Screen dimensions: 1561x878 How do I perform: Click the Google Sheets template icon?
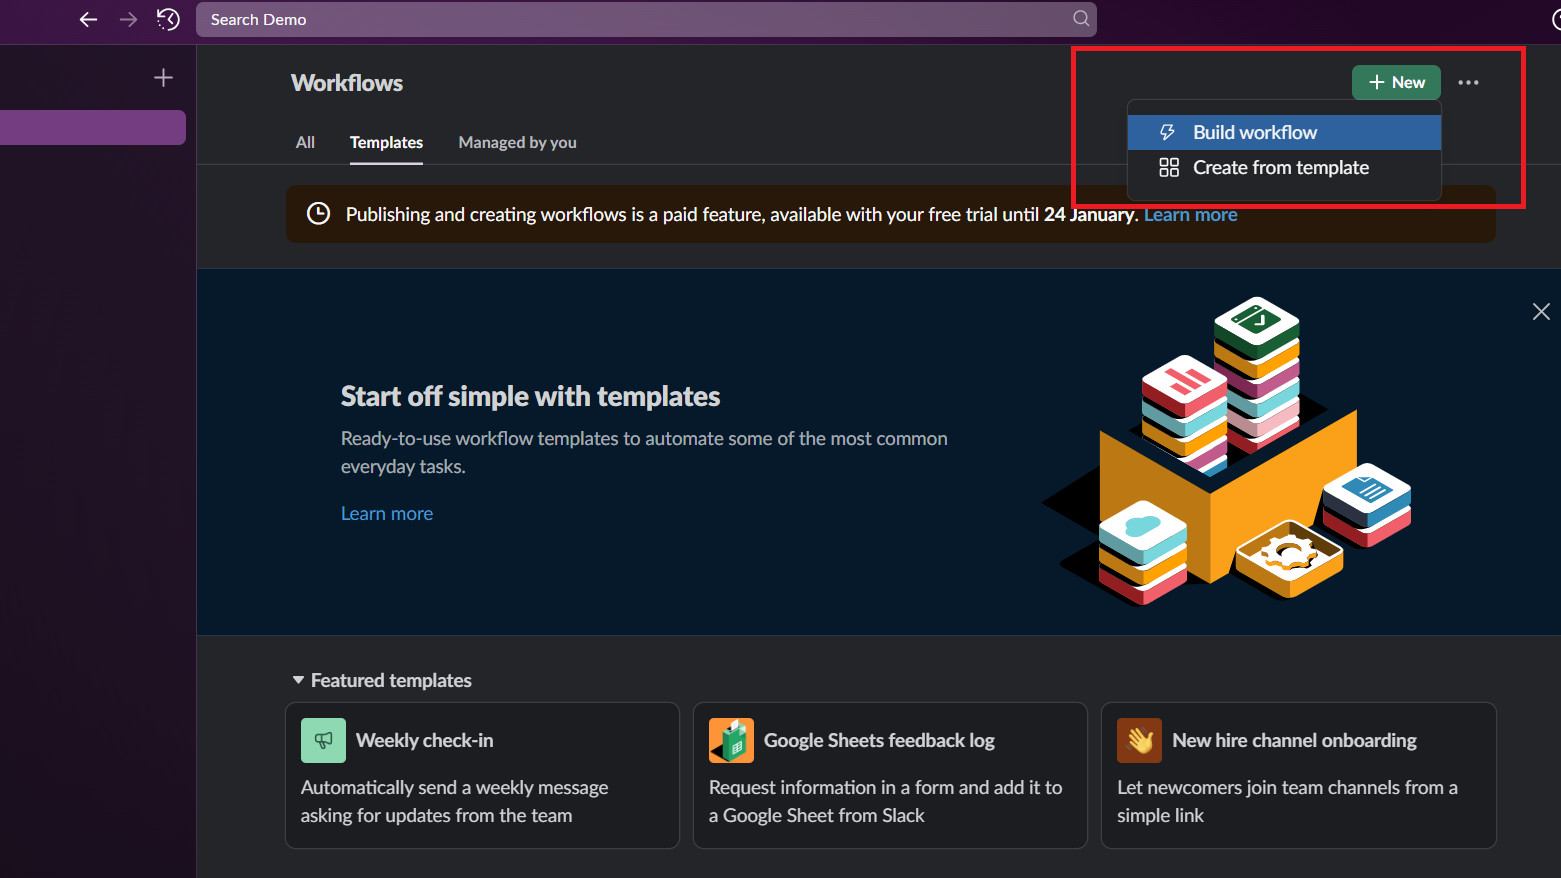click(731, 740)
